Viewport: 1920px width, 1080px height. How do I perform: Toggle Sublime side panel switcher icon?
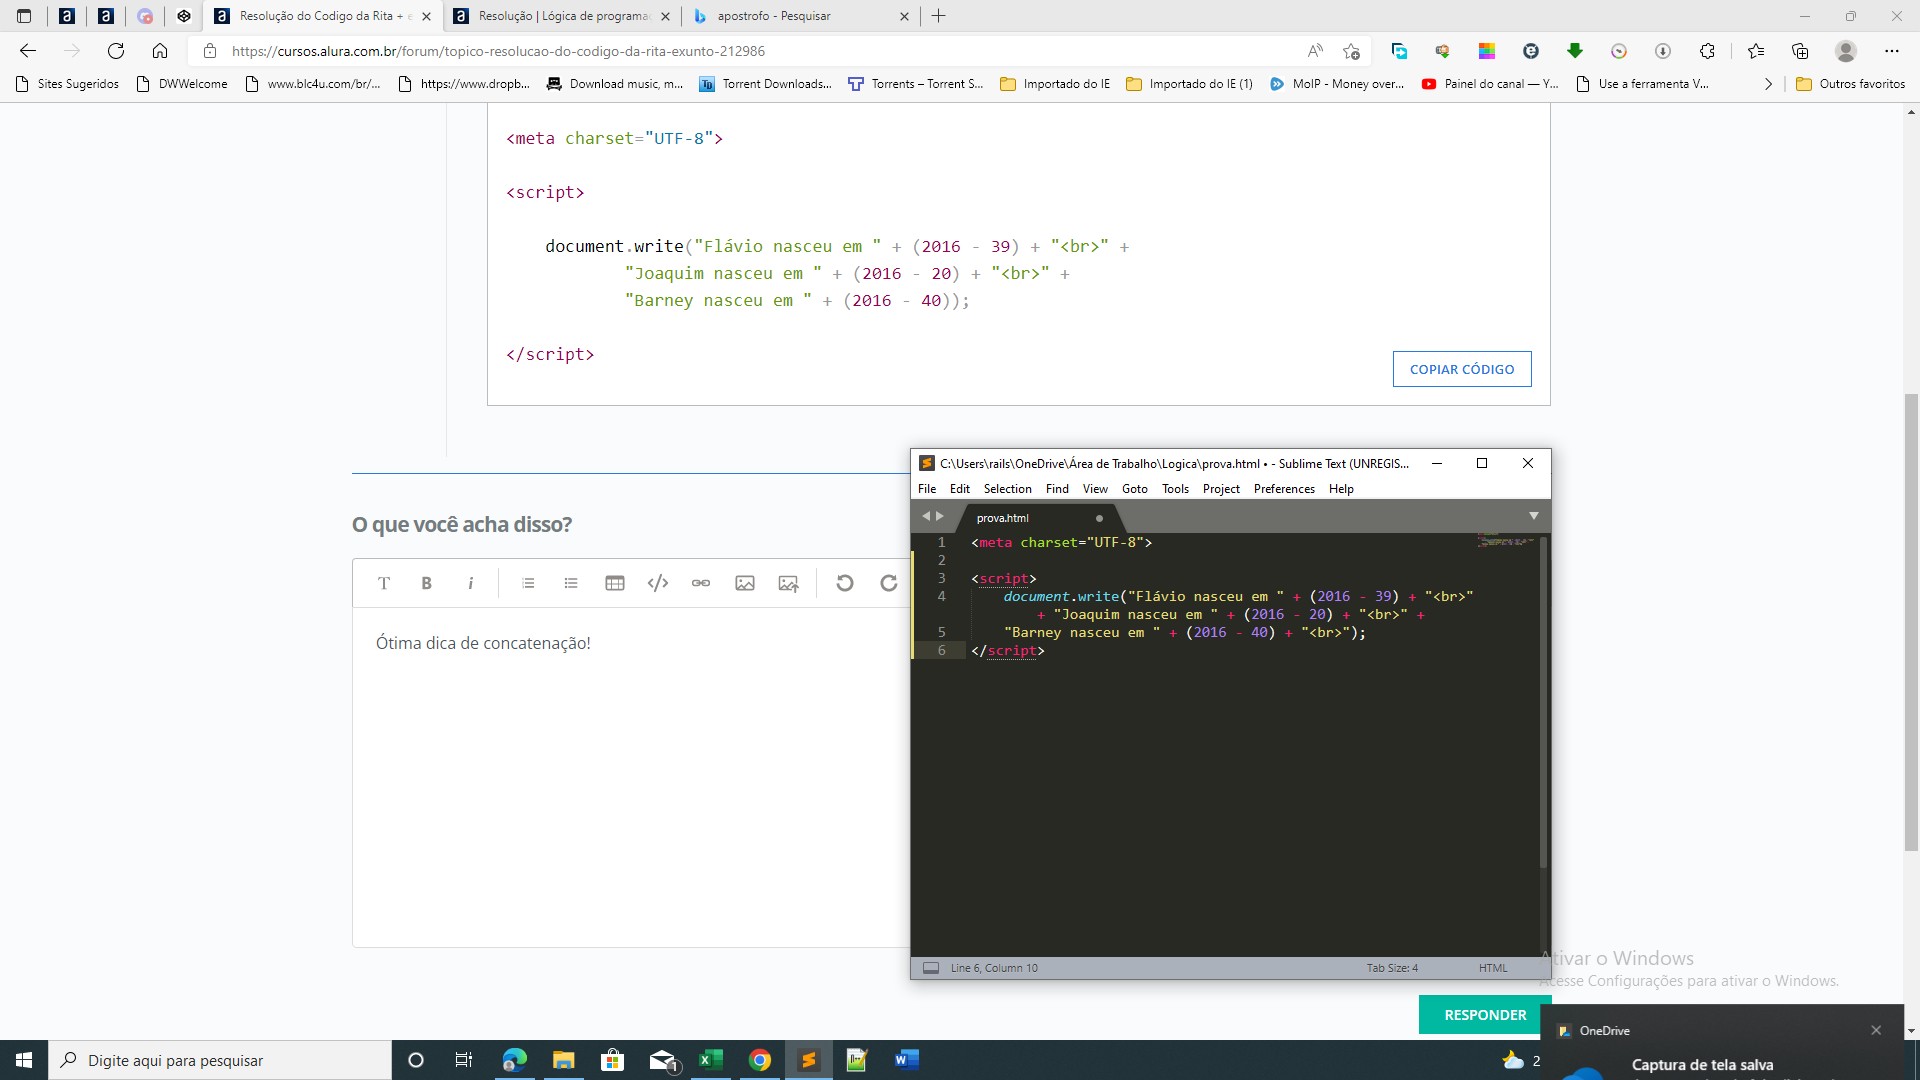(931, 968)
